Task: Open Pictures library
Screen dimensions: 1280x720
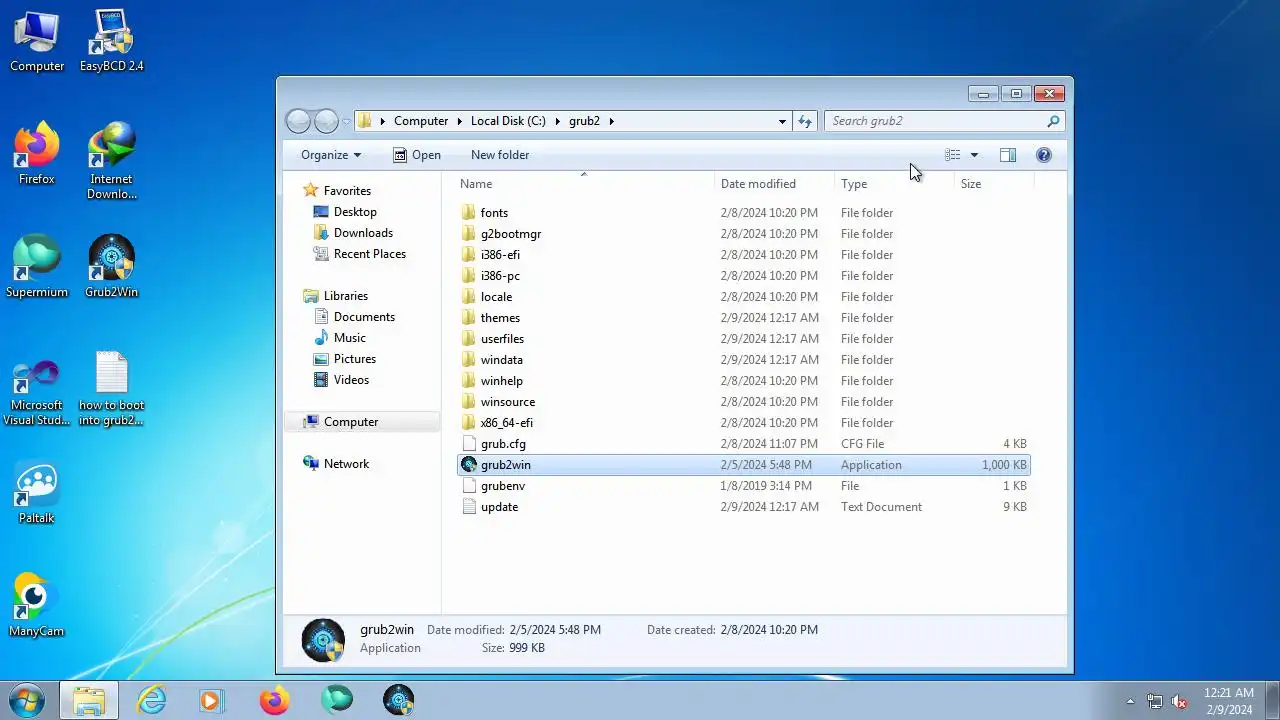Action: (x=355, y=359)
